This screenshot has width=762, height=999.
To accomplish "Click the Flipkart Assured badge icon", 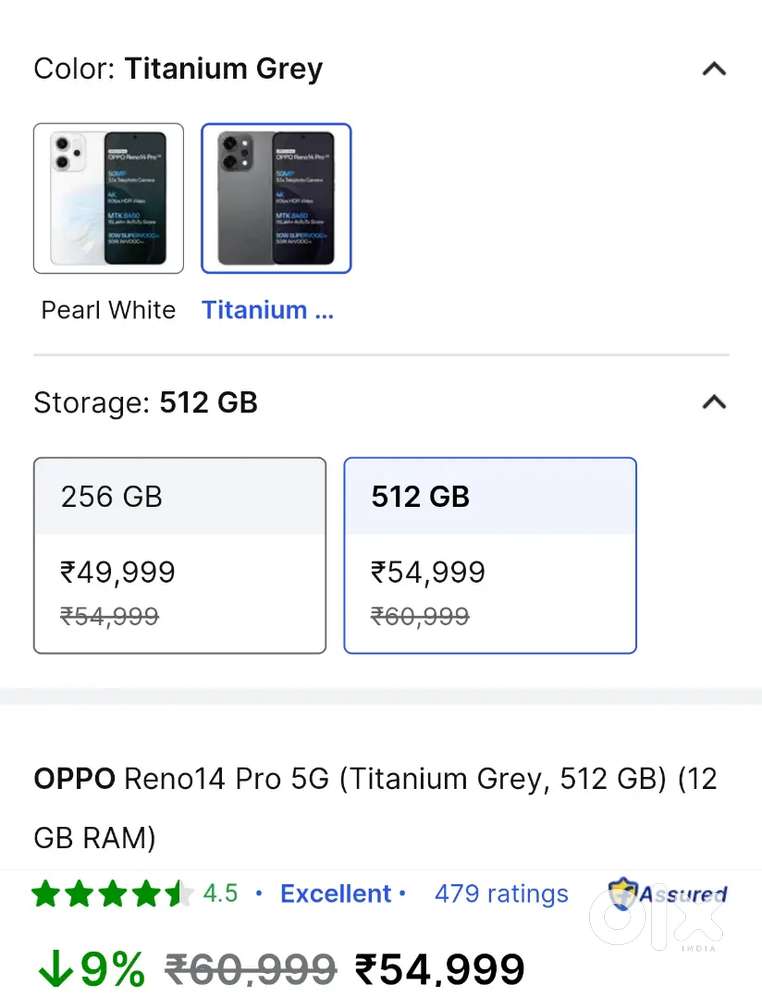I will [x=624, y=894].
